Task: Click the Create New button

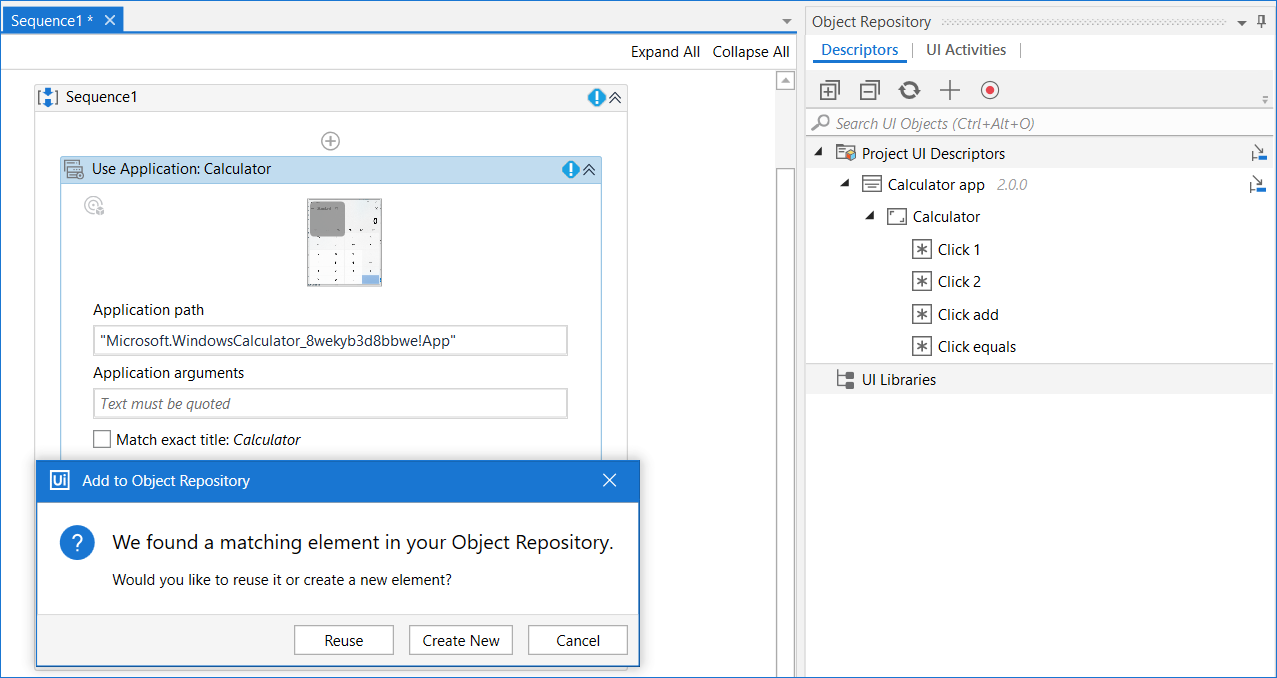Action: pyautogui.click(x=461, y=640)
